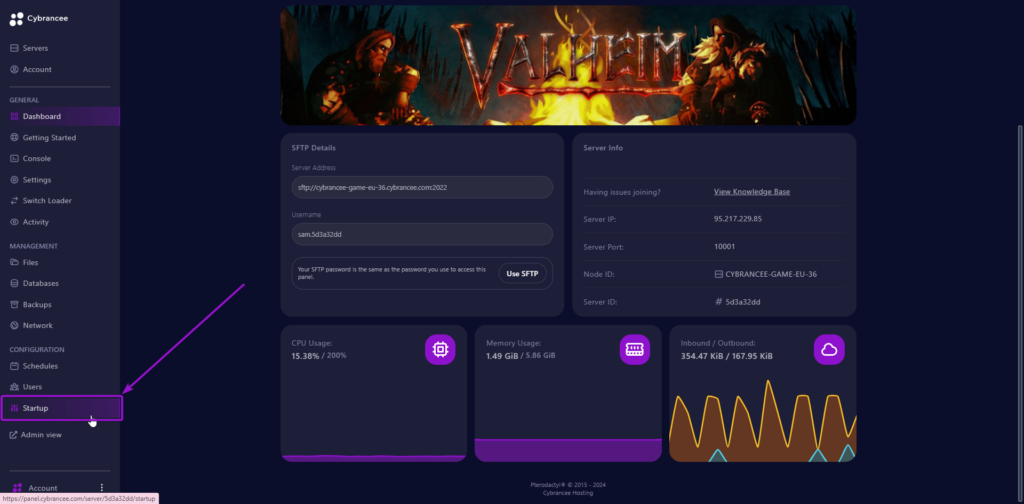
Task: Click the CPU Usage 15.38% value
Action: pos(305,356)
